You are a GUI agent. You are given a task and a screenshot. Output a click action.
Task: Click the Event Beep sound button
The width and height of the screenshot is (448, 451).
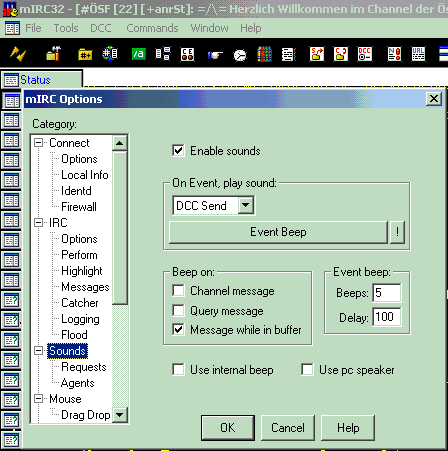[x=278, y=232]
